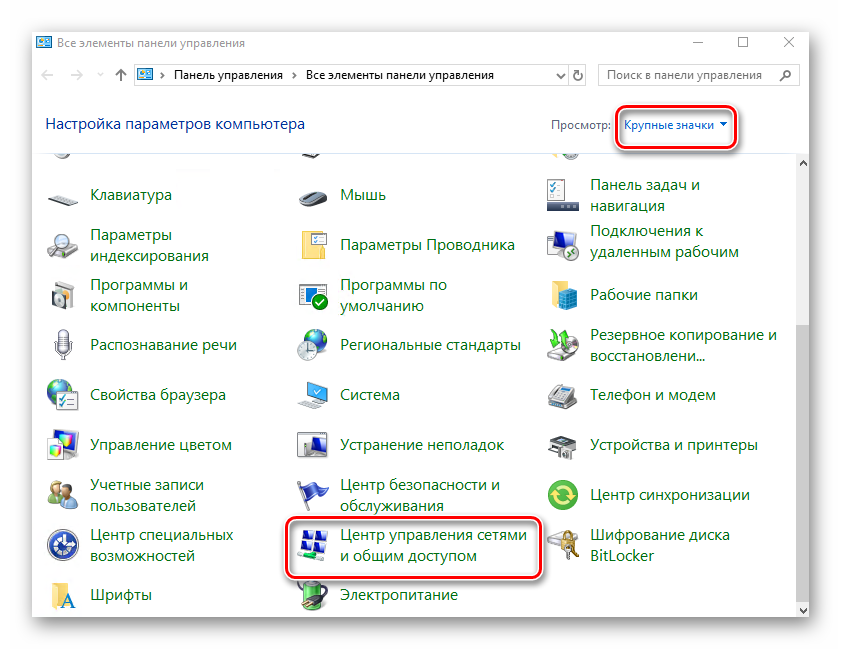Open the 'Управление цветом' link
Viewport: 841px width, 649px height.
point(161,445)
